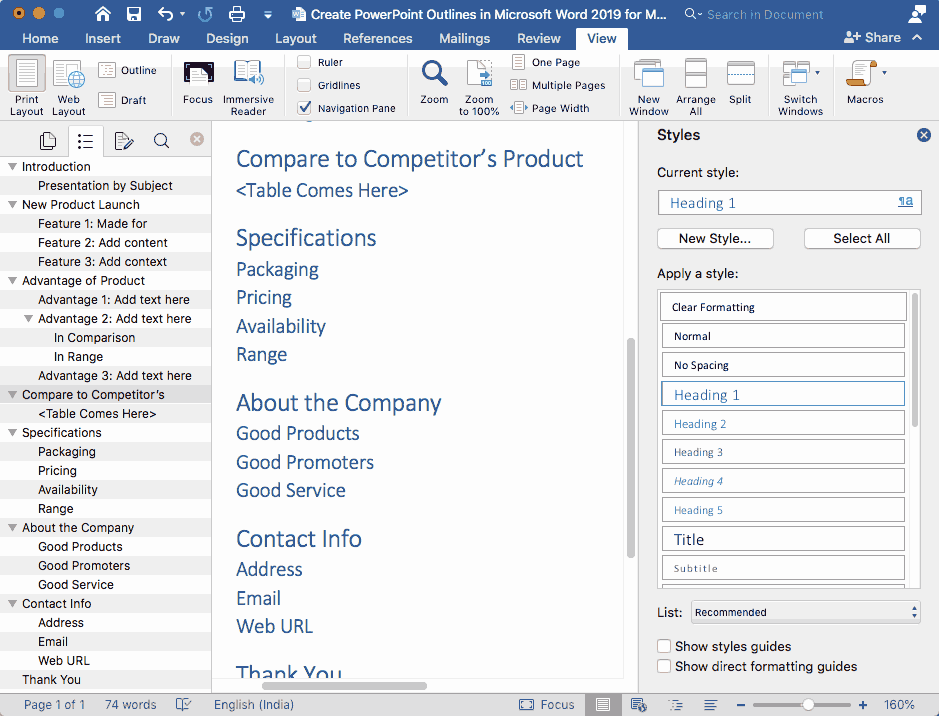Open search tab in navigation pane
The height and width of the screenshot is (716, 939).
pyautogui.click(x=161, y=141)
